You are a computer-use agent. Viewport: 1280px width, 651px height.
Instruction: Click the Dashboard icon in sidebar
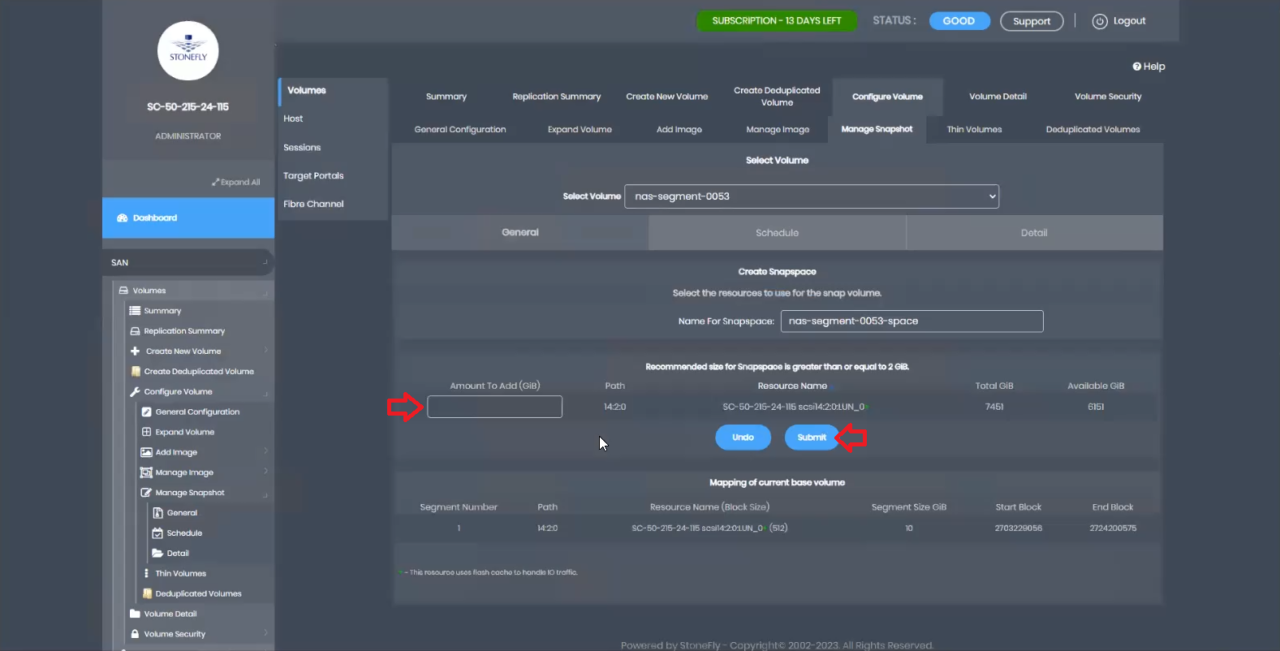click(120, 217)
